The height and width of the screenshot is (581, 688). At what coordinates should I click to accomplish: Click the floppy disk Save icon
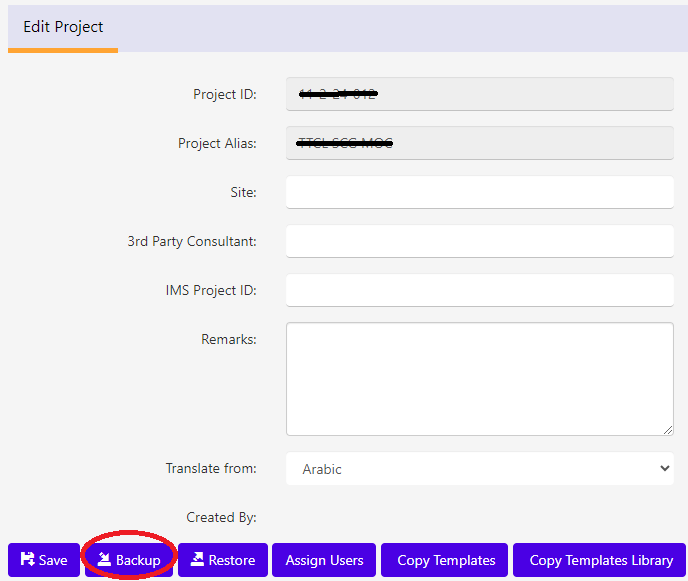click(x=27, y=560)
